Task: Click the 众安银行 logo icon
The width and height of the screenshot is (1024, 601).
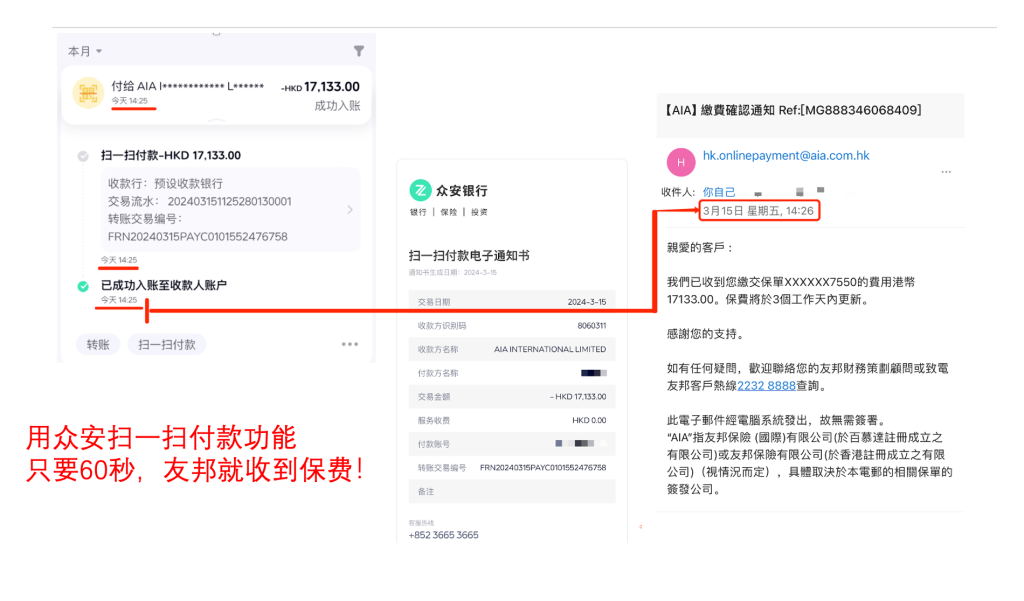Action: coord(420,190)
